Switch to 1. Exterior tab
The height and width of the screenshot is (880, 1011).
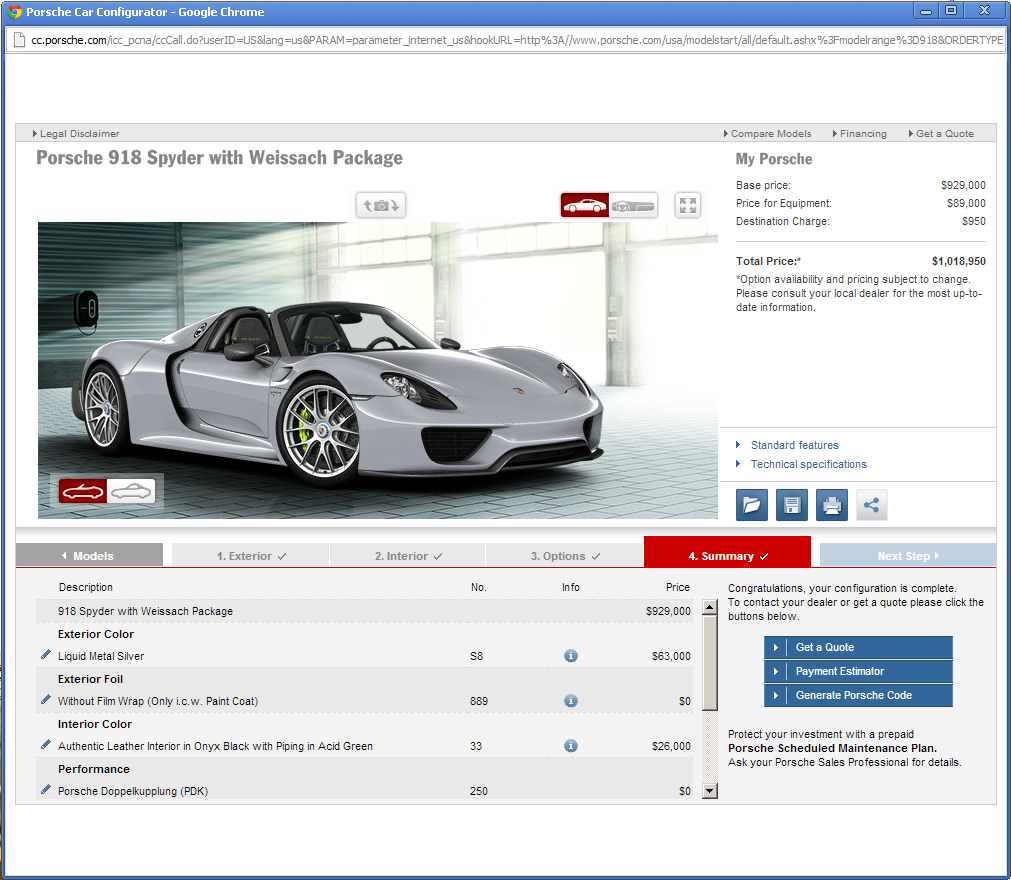tap(251, 556)
